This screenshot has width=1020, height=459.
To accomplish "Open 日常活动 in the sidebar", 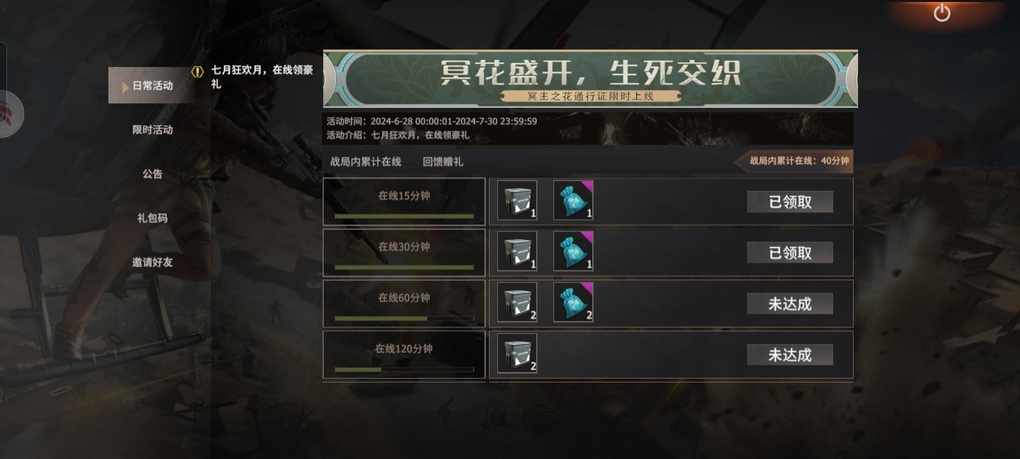I will click(152, 85).
